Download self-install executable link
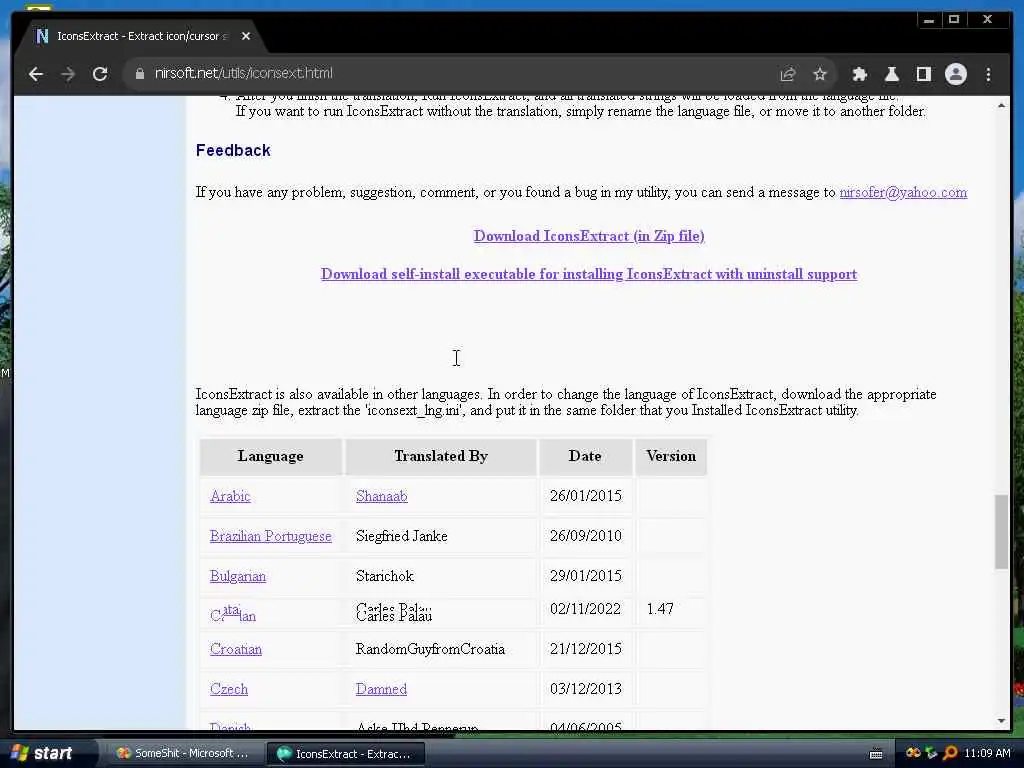 point(589,274)
